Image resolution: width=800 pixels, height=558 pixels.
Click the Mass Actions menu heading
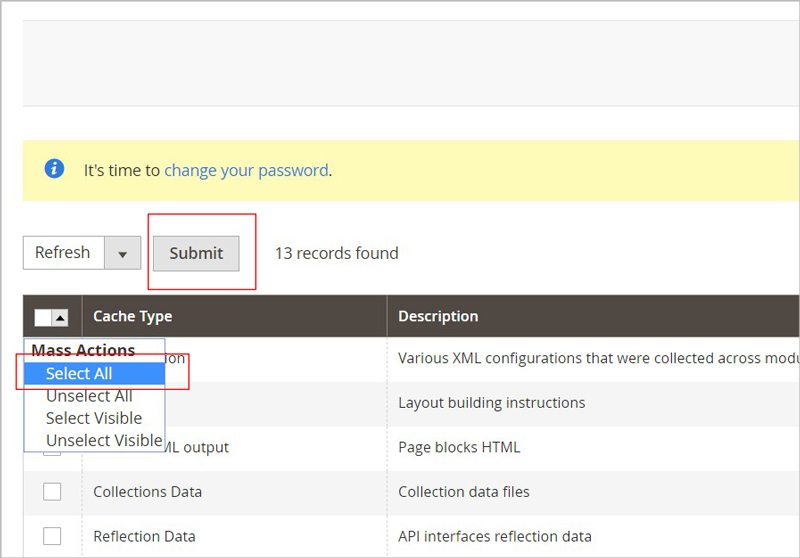[x=83, y=351]
